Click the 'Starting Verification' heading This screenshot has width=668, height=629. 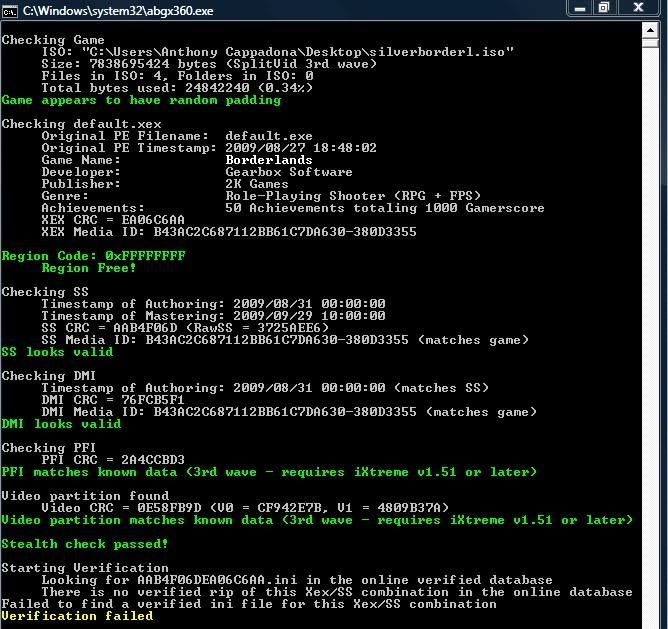pos(85,568)
